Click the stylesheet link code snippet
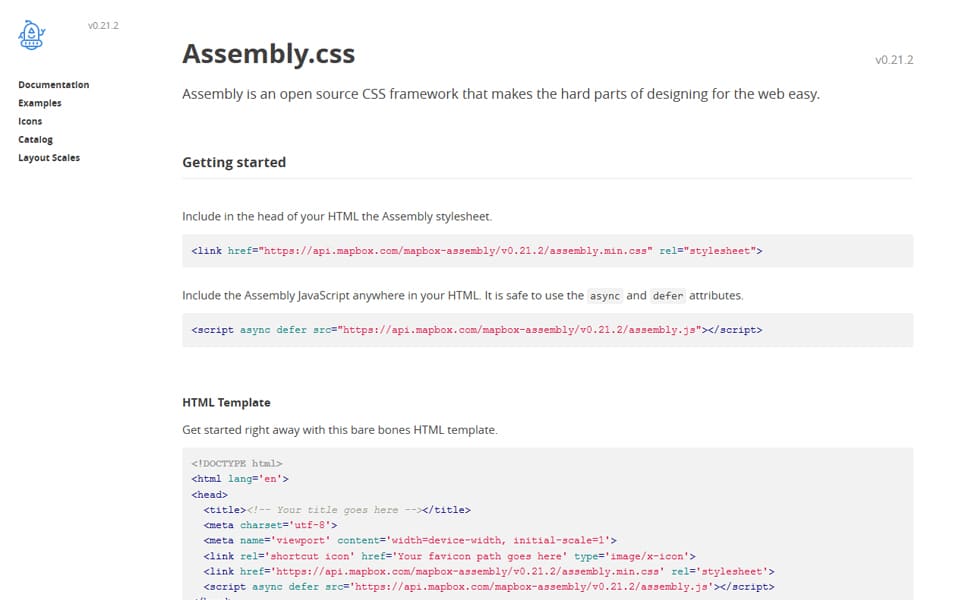 click(x=476, y=251)
